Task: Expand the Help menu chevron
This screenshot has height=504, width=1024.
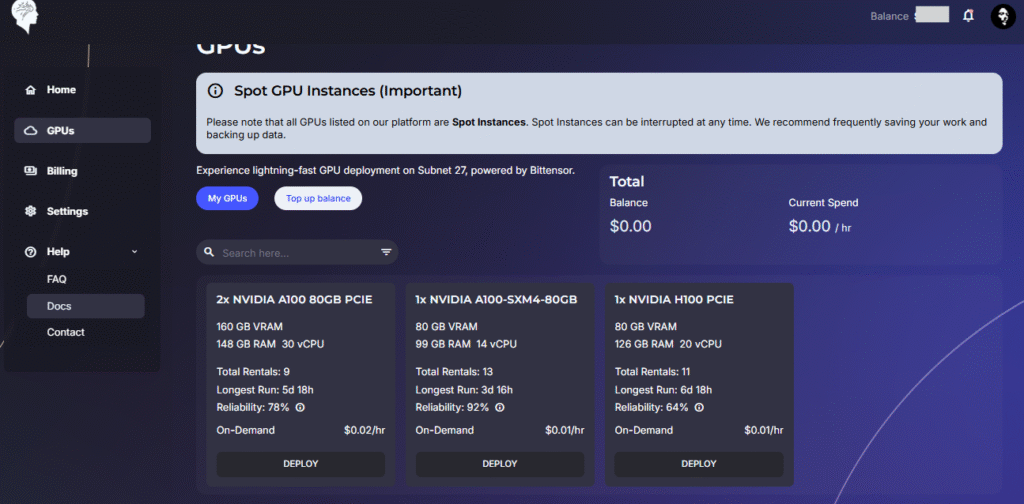Action: tap(135, 252)
